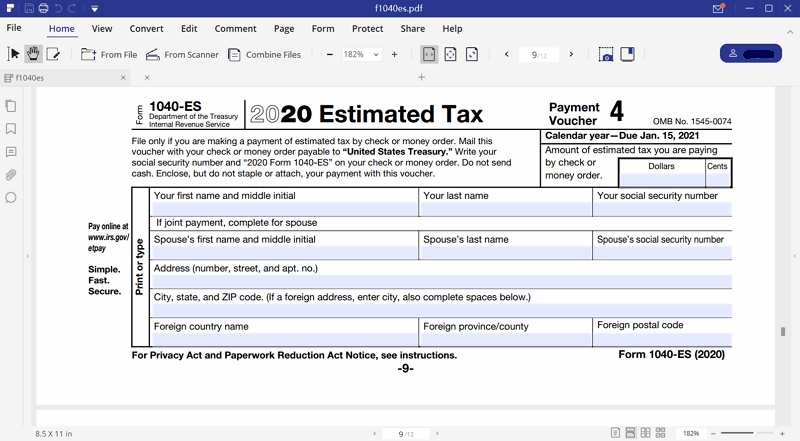Click the blue user account button
Viewport: 800px width, 441px height.
[751, 54]
